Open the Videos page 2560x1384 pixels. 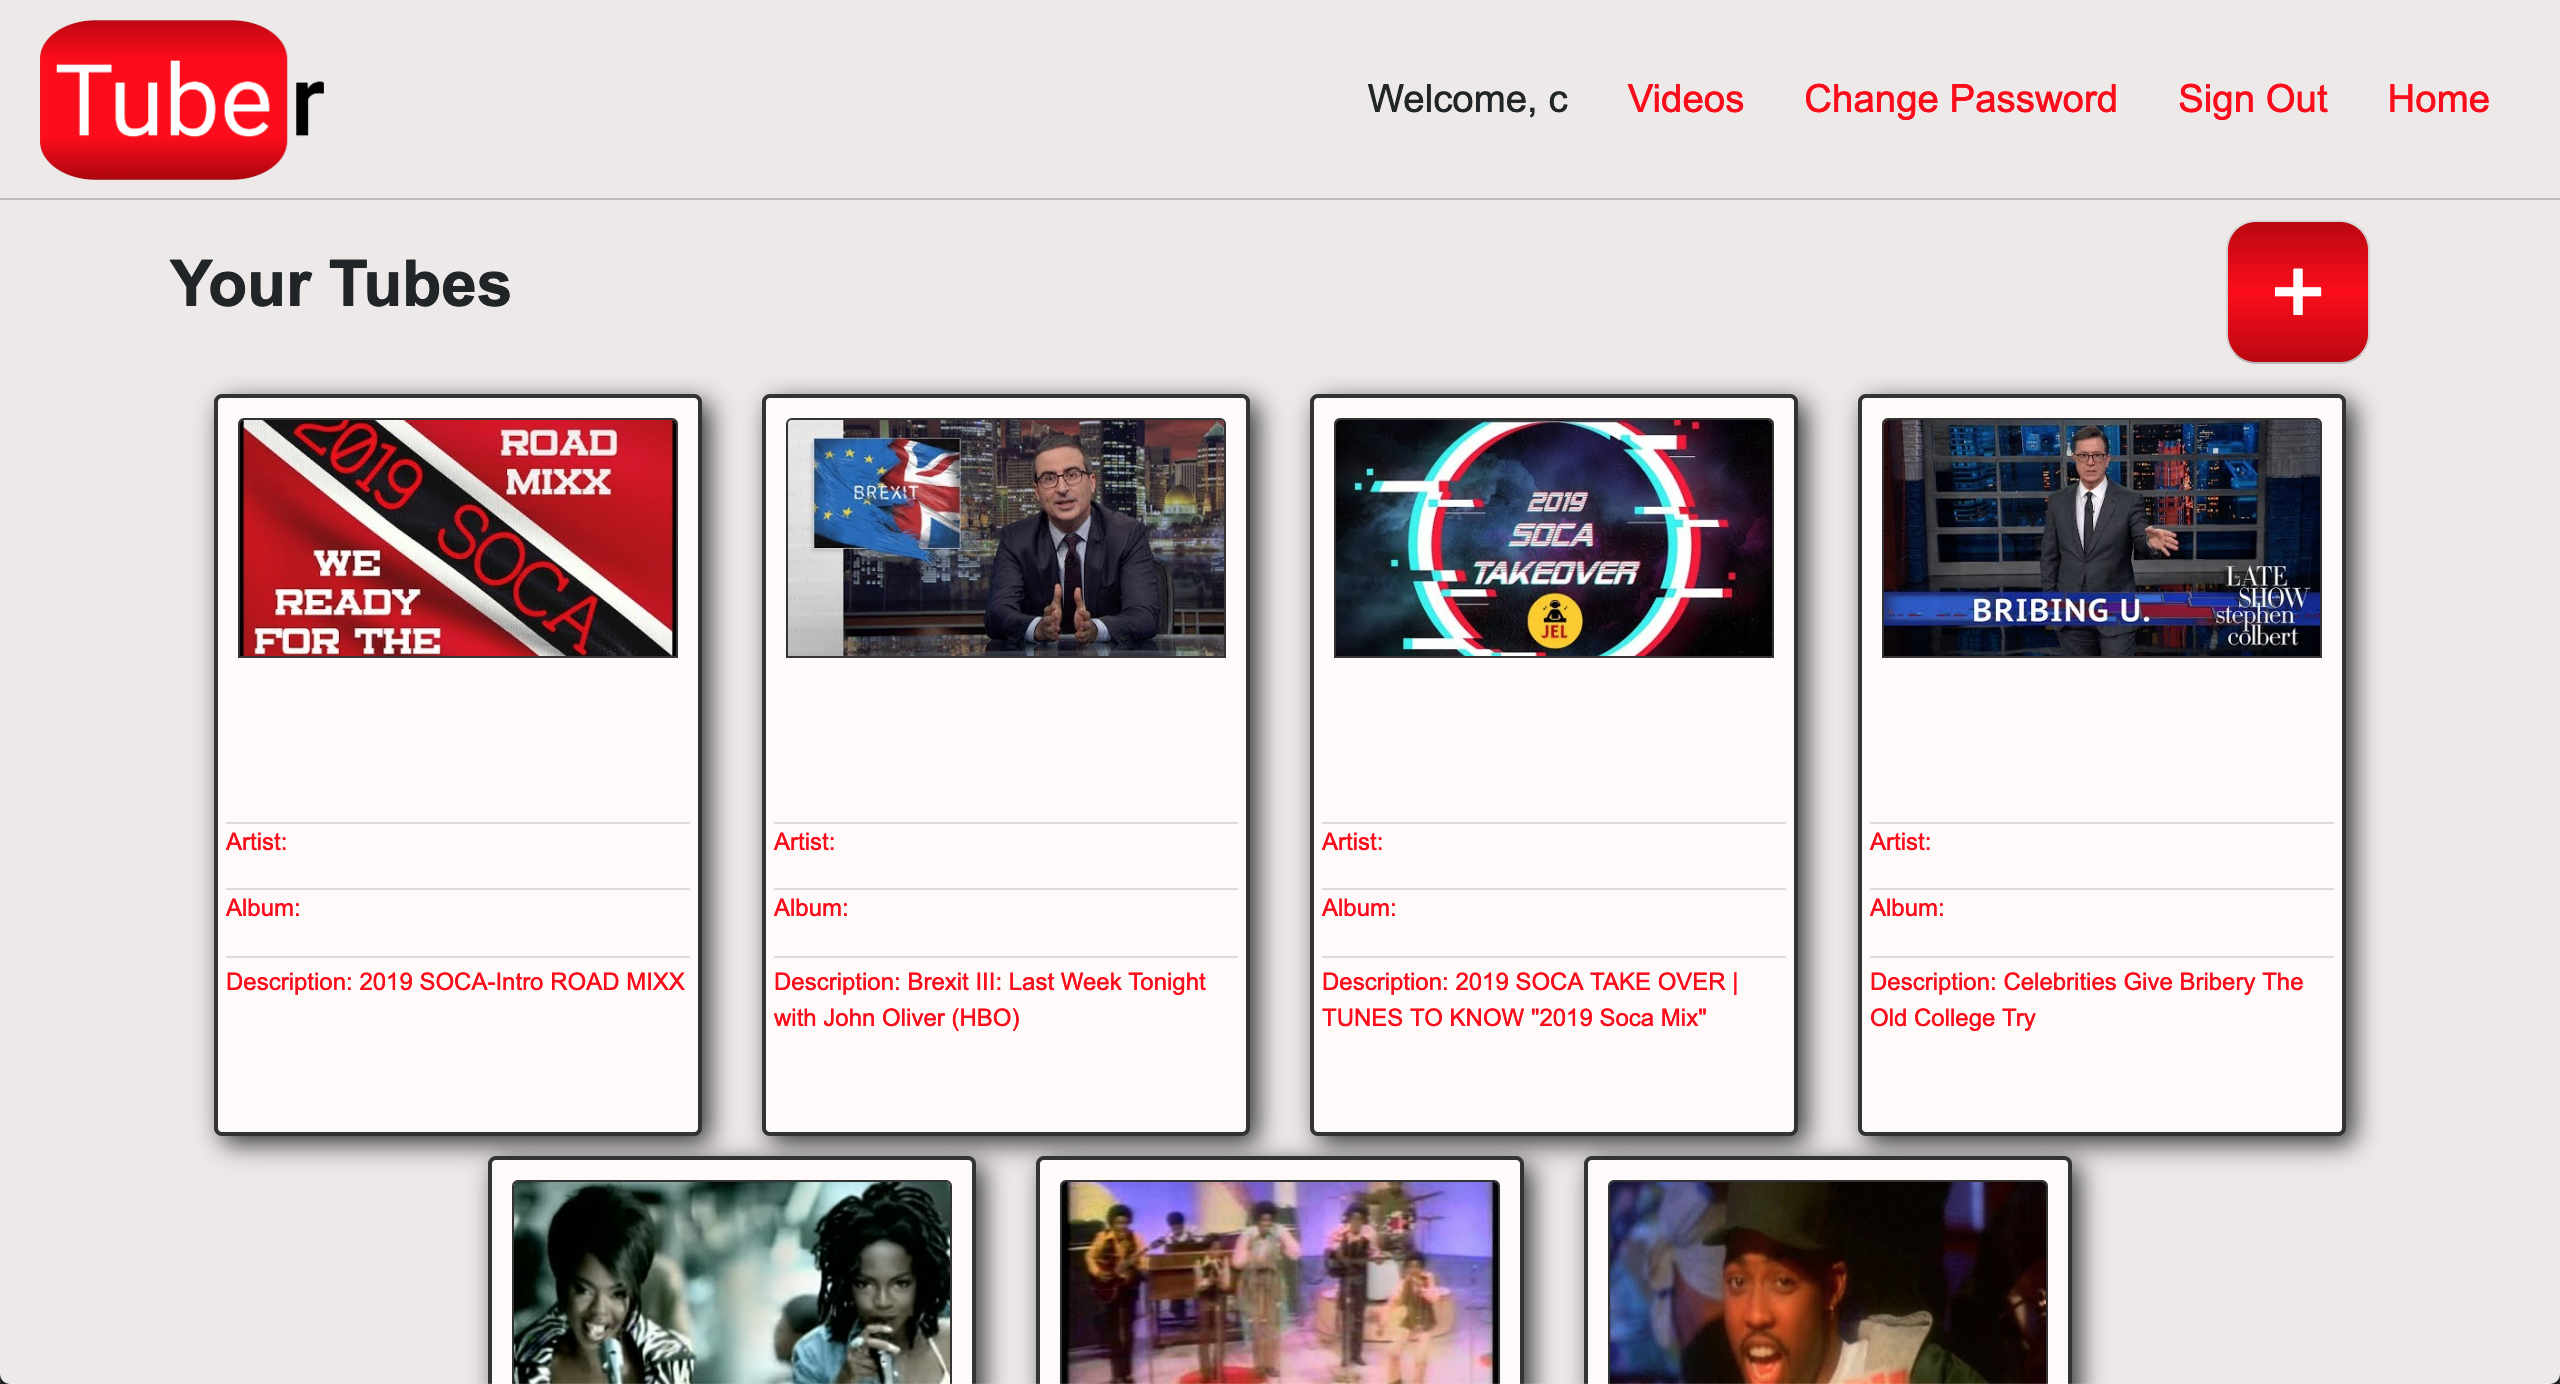coord(1685,99)
